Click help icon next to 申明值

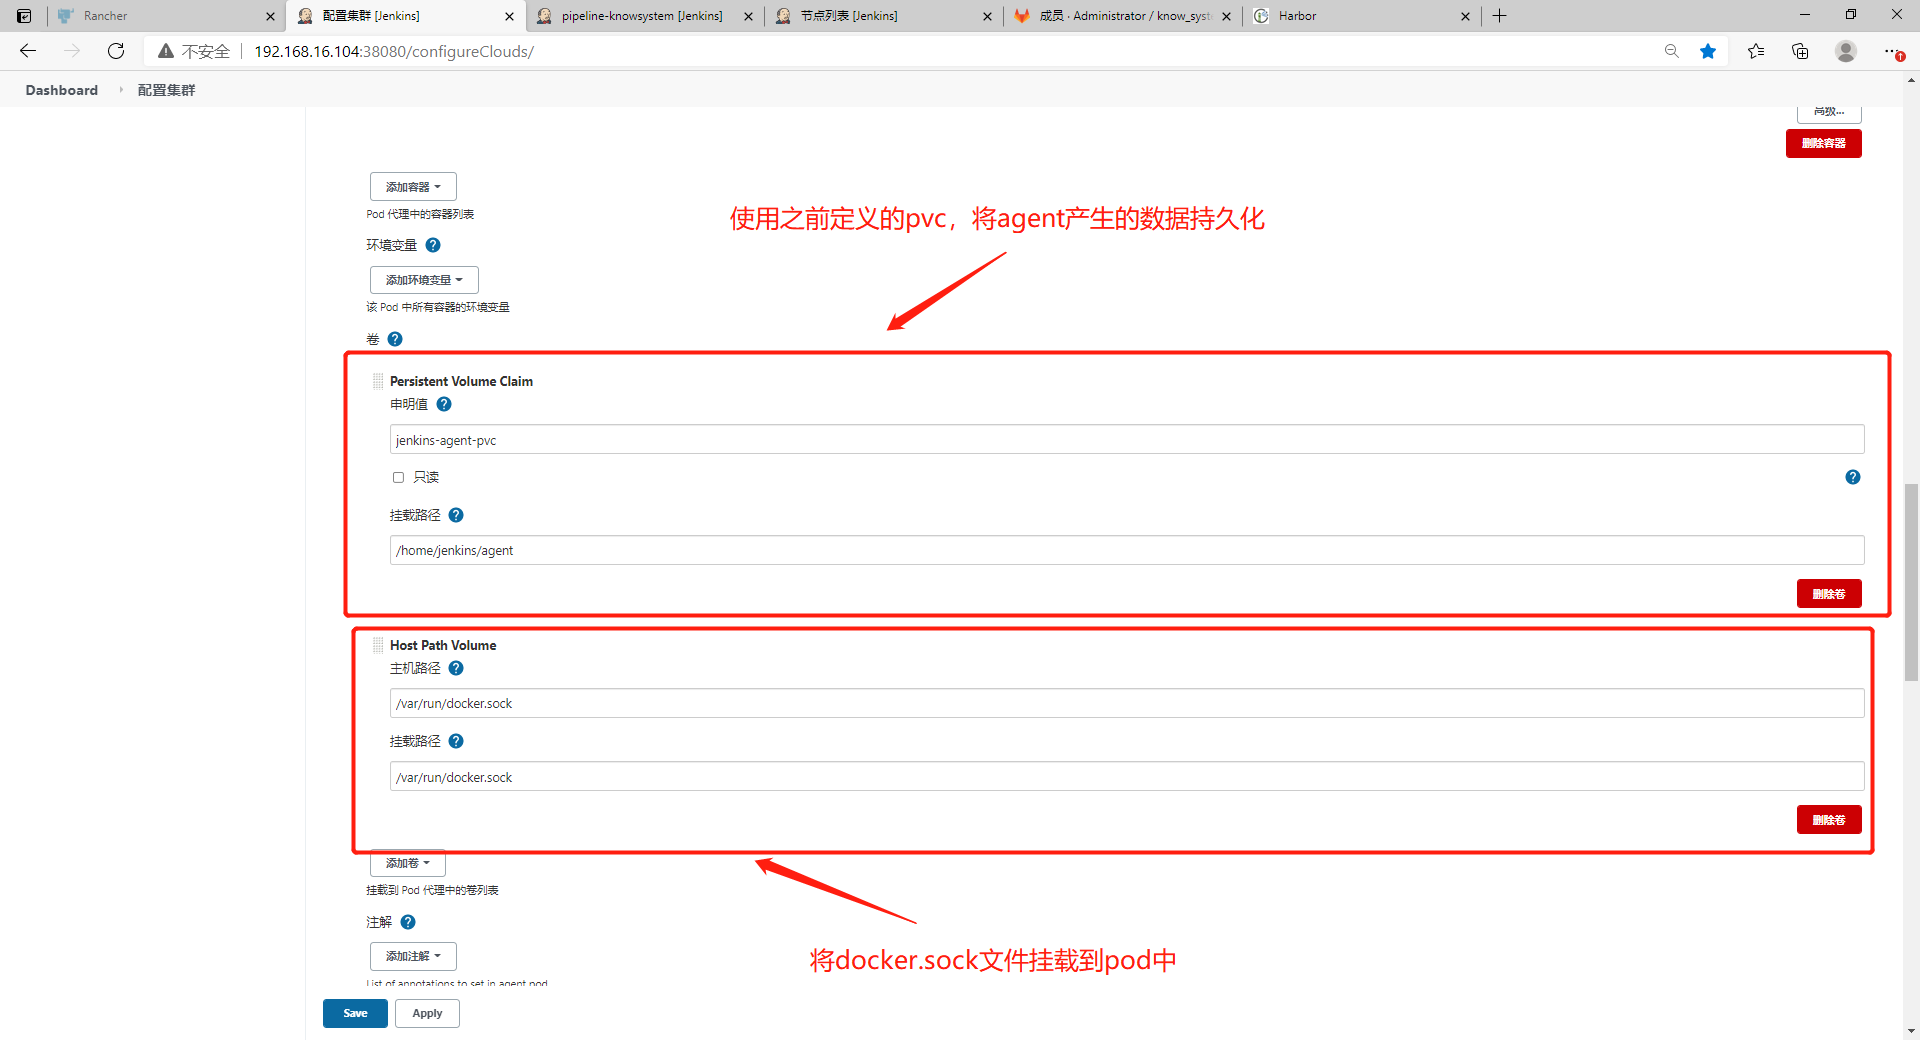[444, 404]
